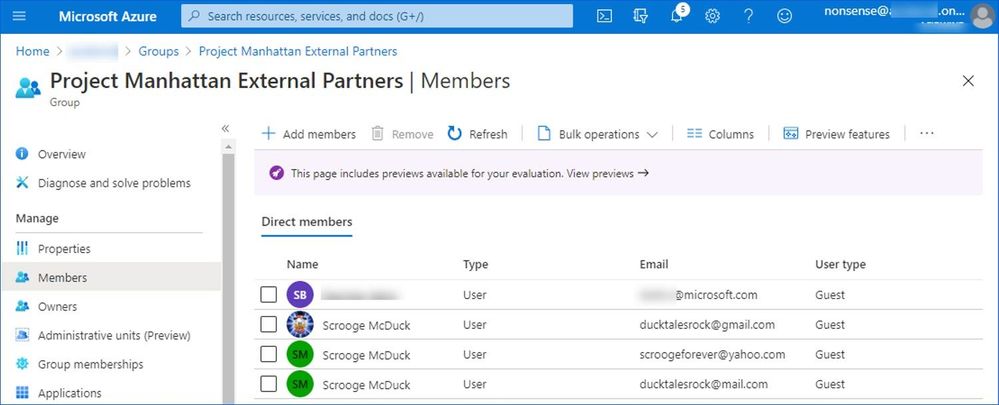Click the photo avatar of Scrooge McDuck
Screen dimensions: 999x405
click(300, 325)
